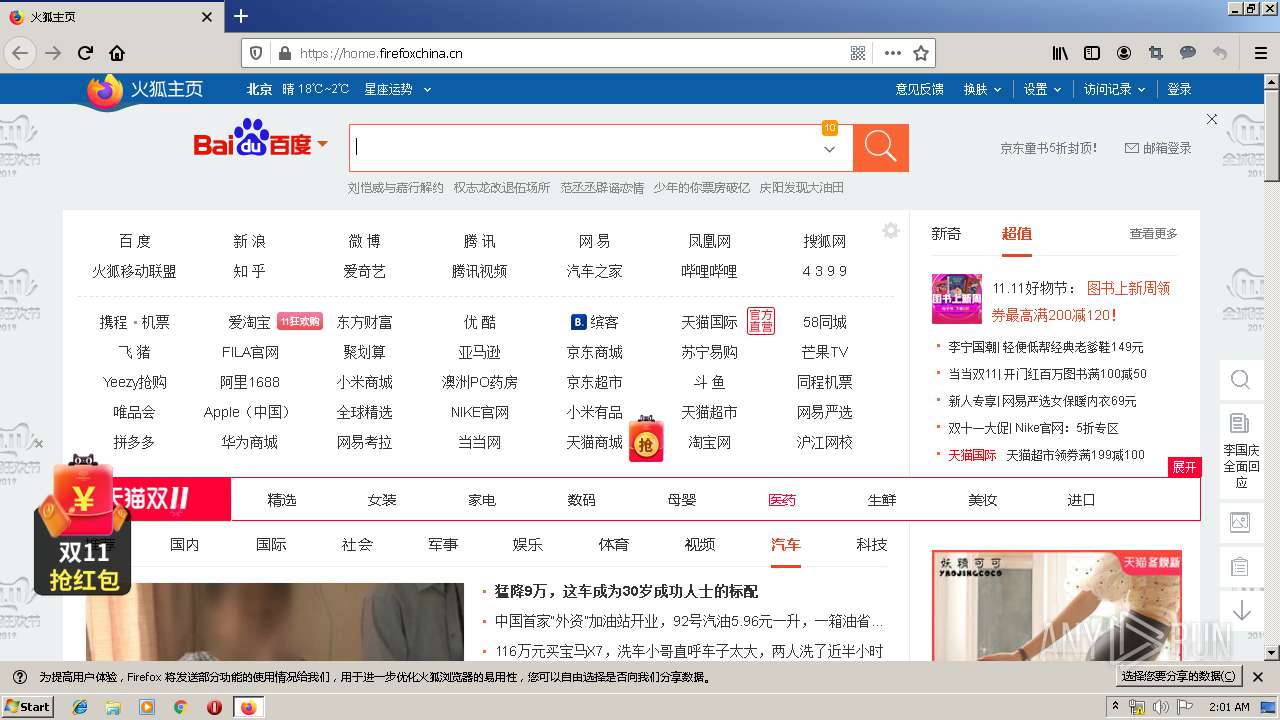Toggle the sidebar view icon
This screenshot has width=1280, height=720.
tap(1092, 53)
